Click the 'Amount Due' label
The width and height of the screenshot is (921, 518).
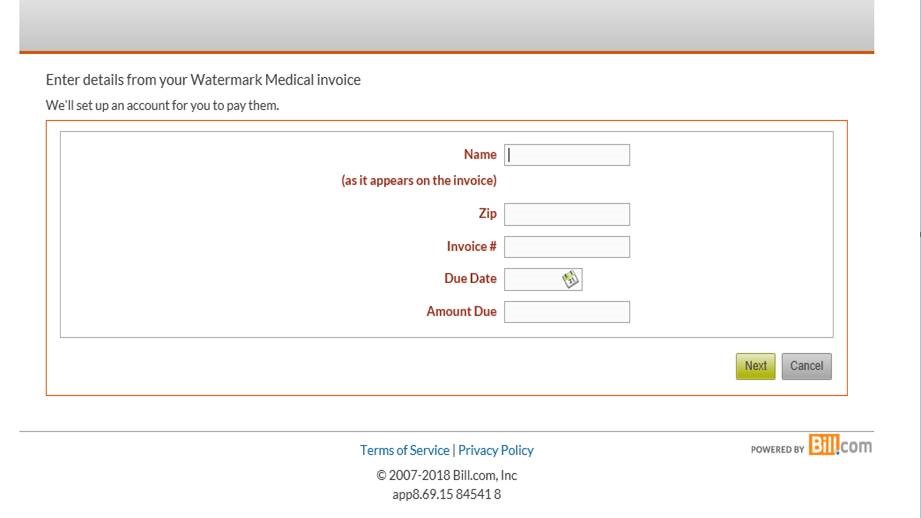[462, 311]
